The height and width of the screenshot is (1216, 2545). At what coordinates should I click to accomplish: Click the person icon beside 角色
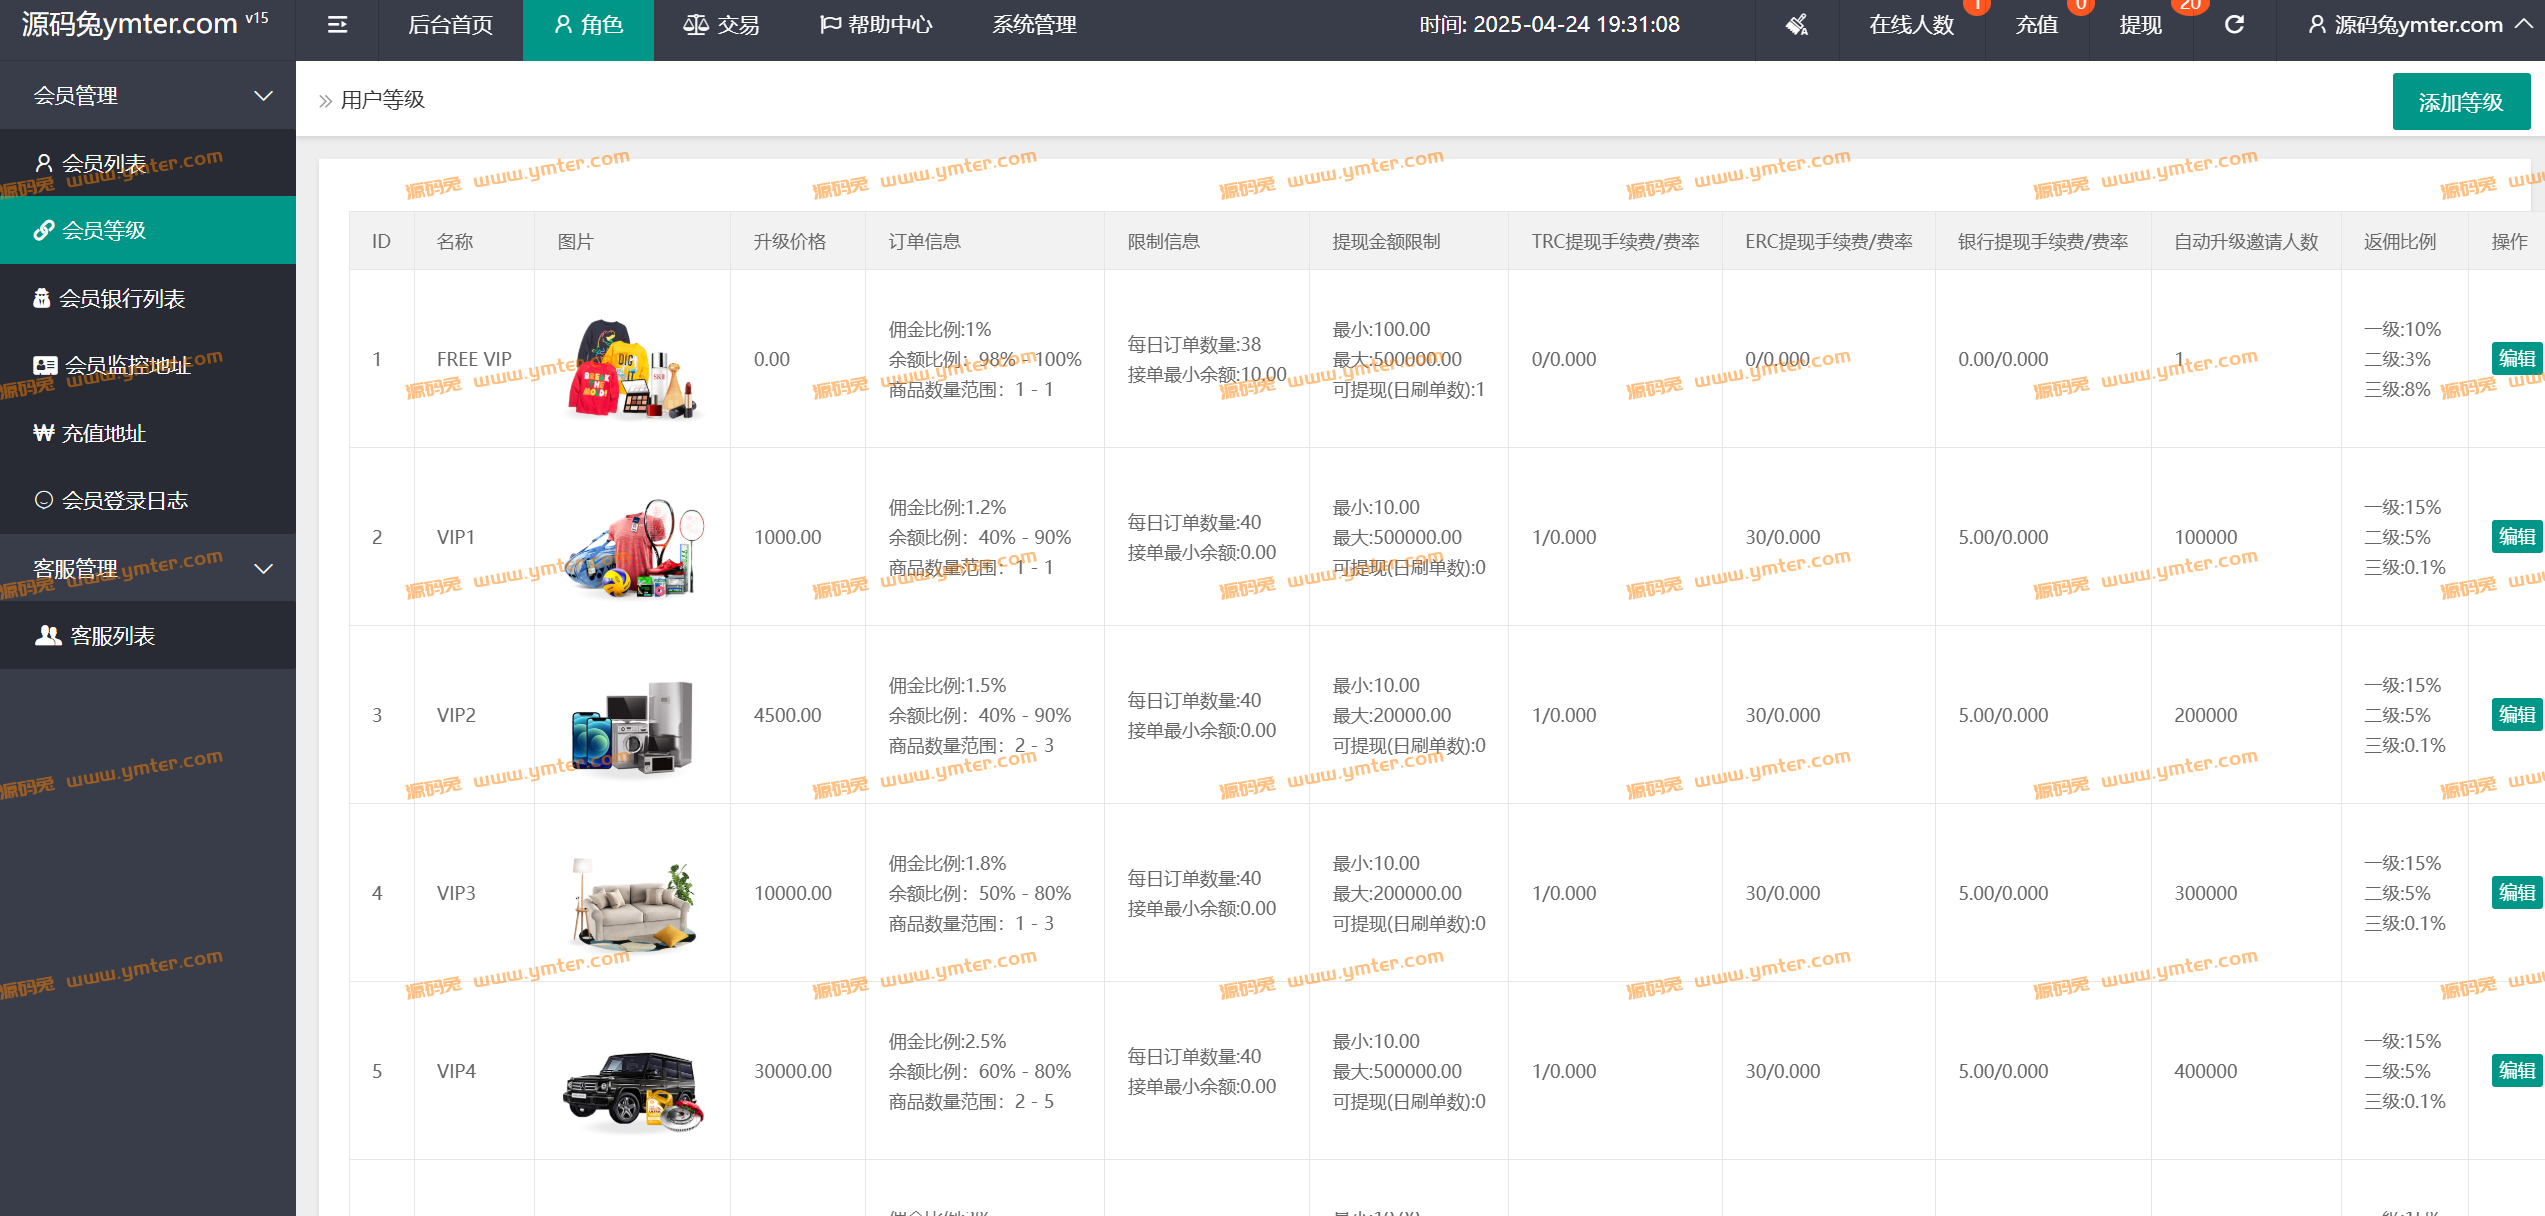(564, 25)
